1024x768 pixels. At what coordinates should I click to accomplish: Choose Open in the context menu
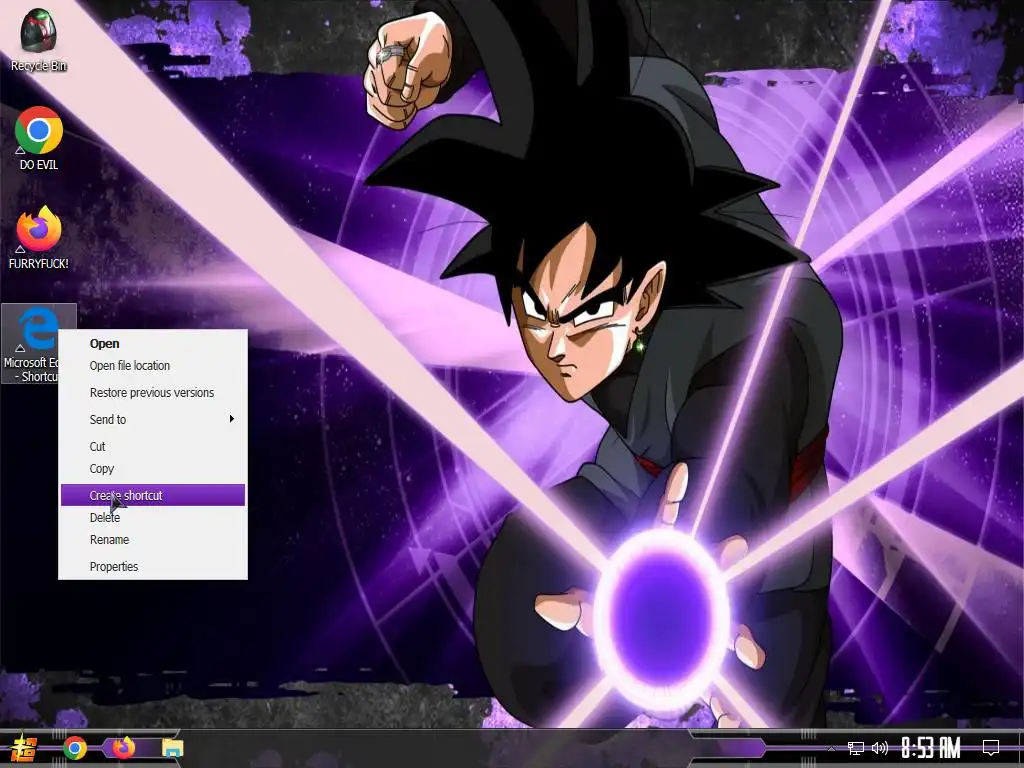coord(153,344)
